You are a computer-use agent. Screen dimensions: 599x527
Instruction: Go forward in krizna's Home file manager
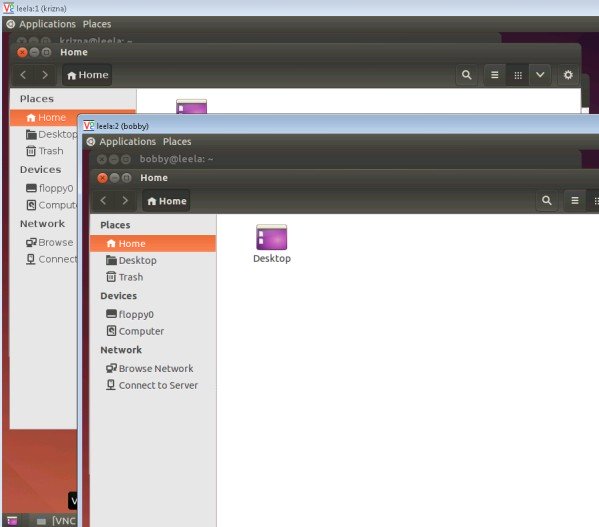coord(45,75)
